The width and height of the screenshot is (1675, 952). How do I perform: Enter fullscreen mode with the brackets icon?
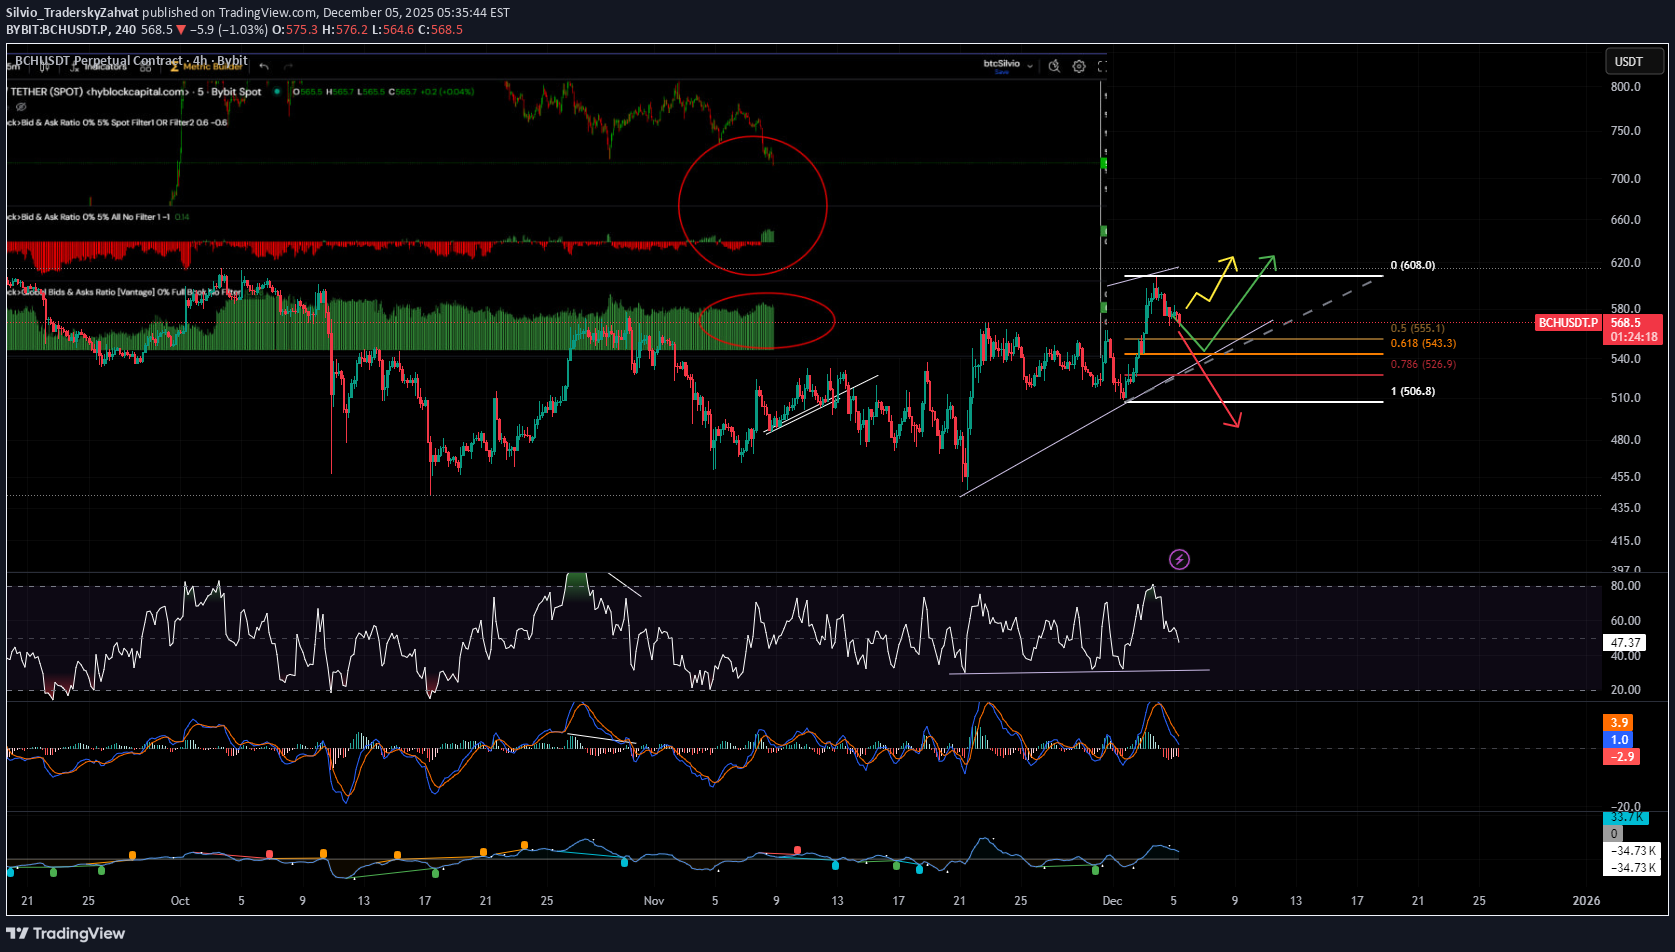pyautogui.click(x=1103, y=66)
